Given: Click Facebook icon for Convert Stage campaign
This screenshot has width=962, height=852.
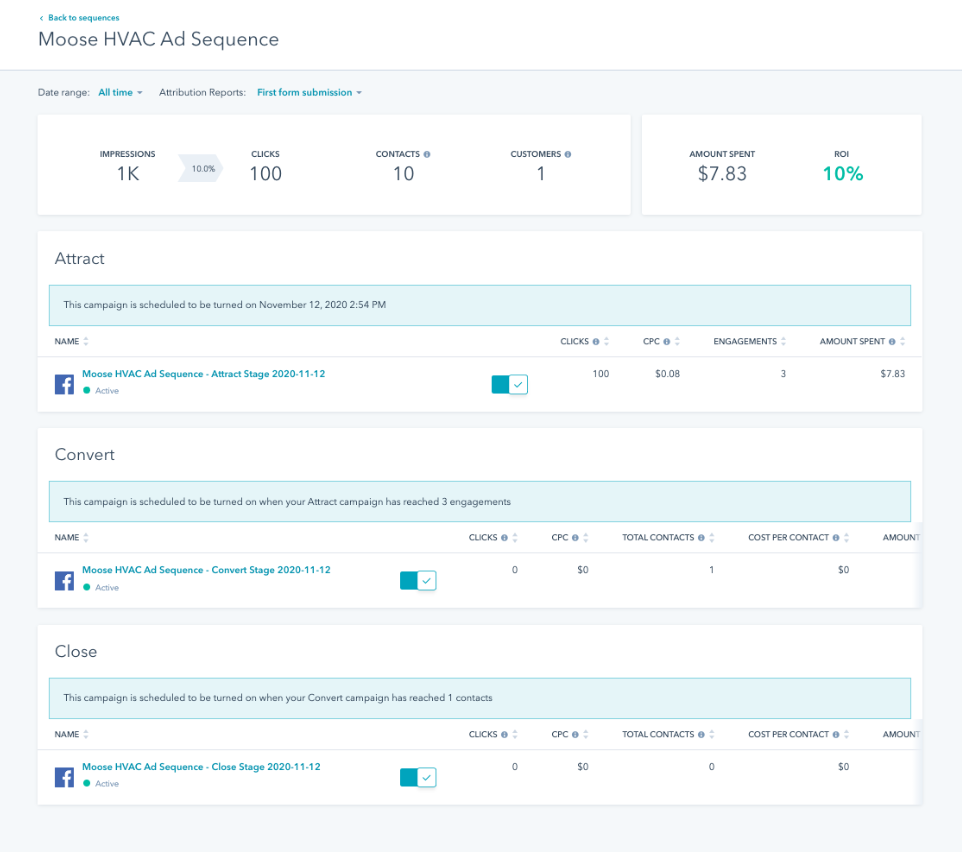Looking at the screenshot, I should [64, 580].
